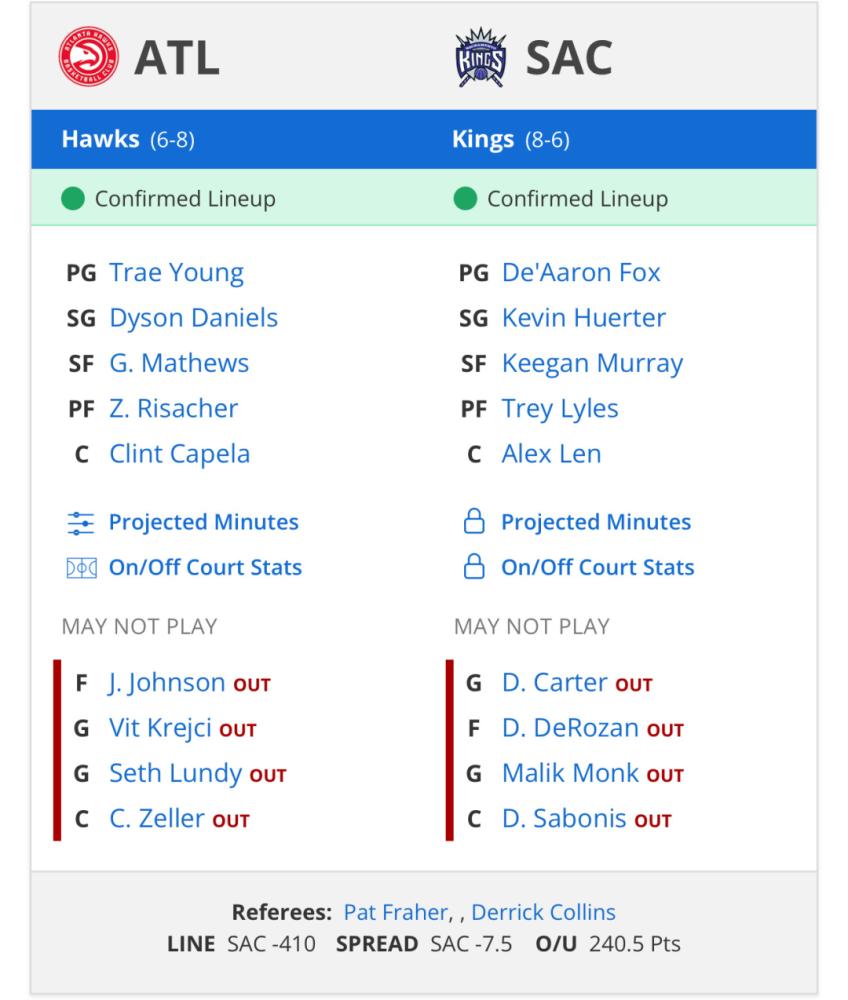Click the Hawks On/Off Court Stats court icon

[x=82, y=567]
